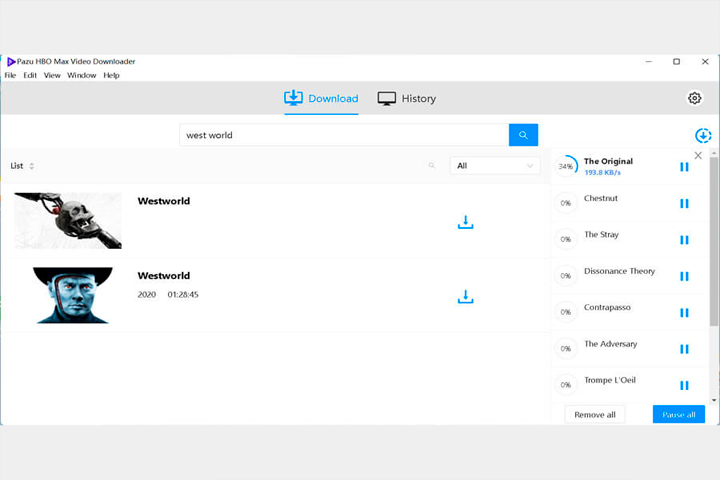Click the small filter search icon

pyautogui.click(x=432, y=165)
